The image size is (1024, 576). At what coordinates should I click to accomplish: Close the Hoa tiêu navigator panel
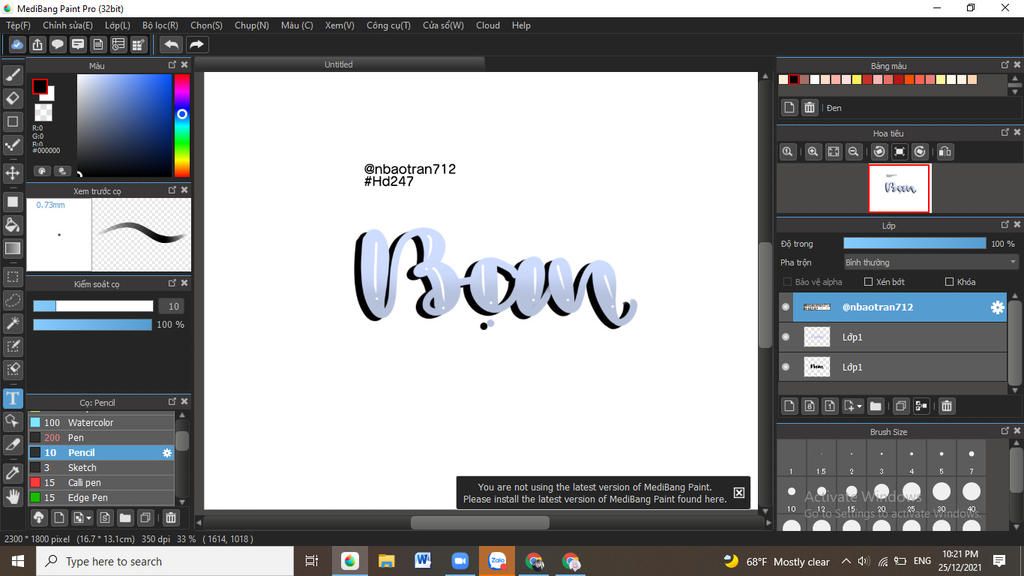pos(1017,133)
